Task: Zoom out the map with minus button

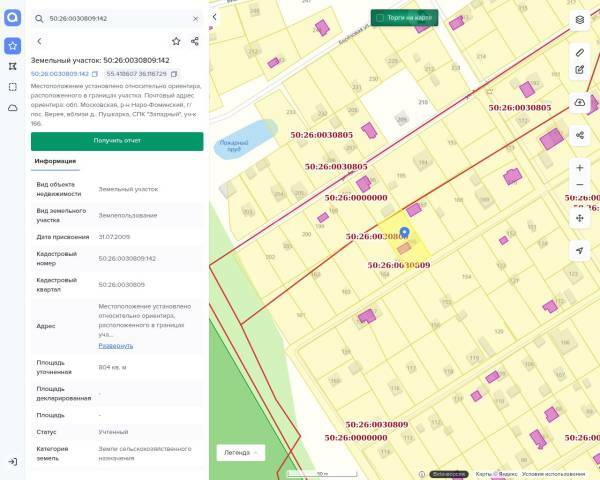Action: pos(580,185)
